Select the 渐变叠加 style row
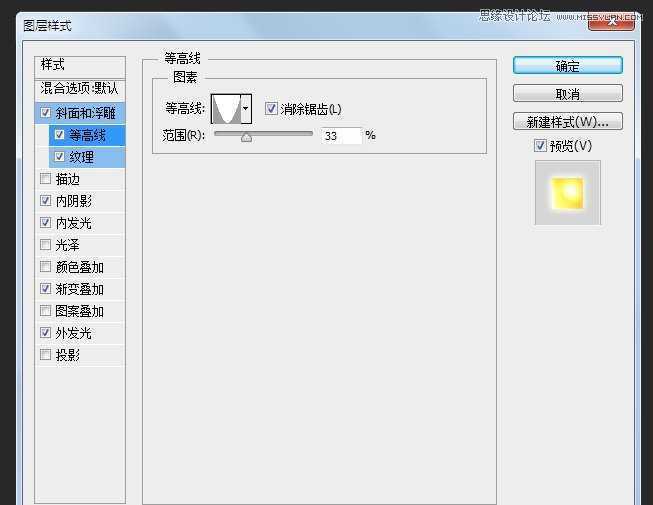Viewport: 653px width, 505px height. click(80, 289)
